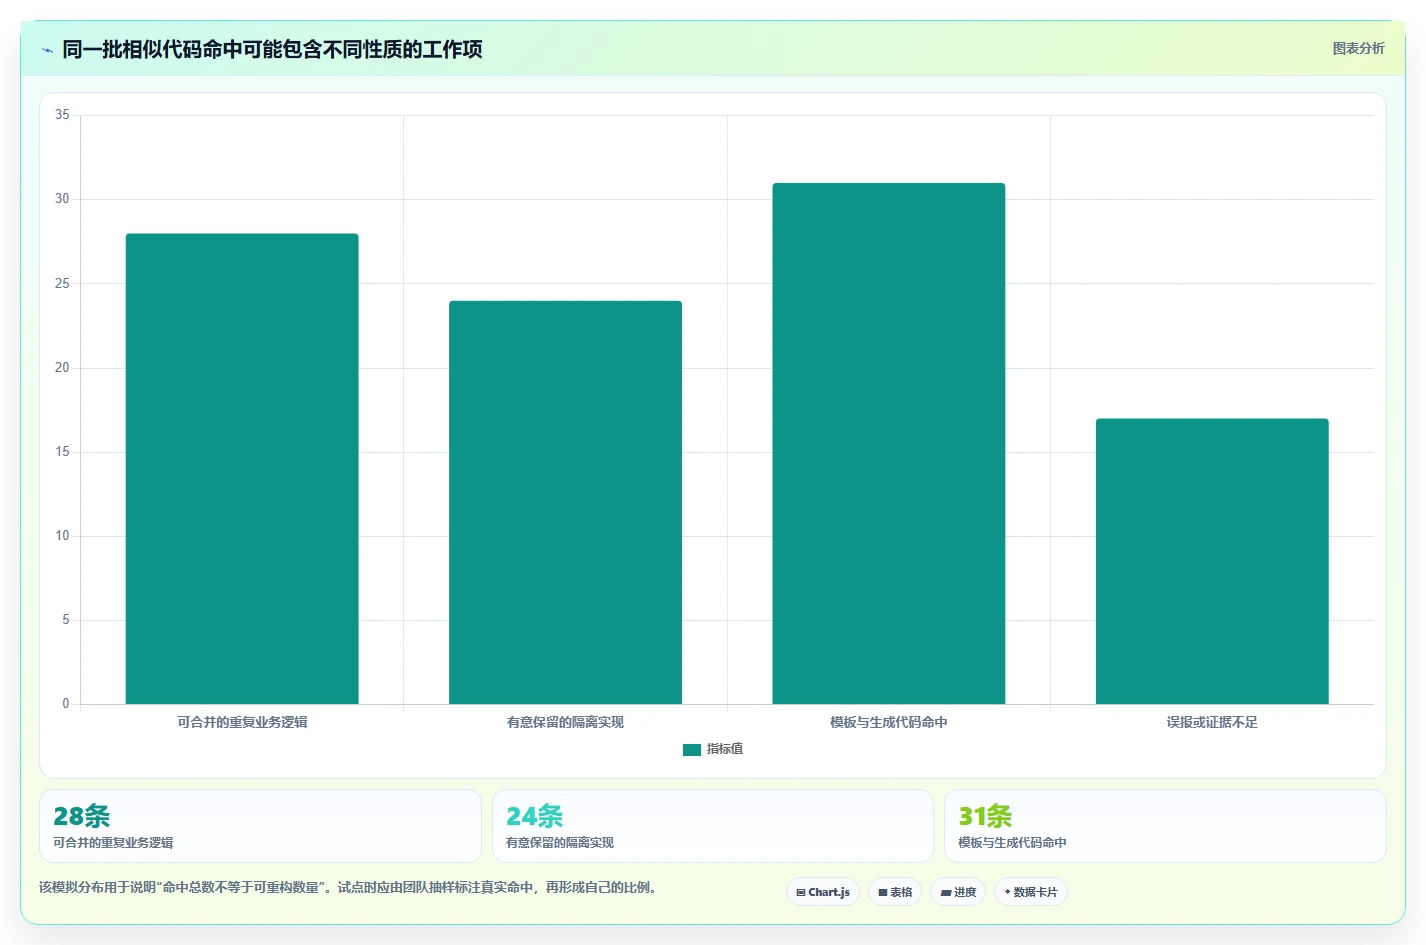This screenshot has width=1426, height=945.
Task: Click the 图表分析 label in the header
Action: 1358,48
